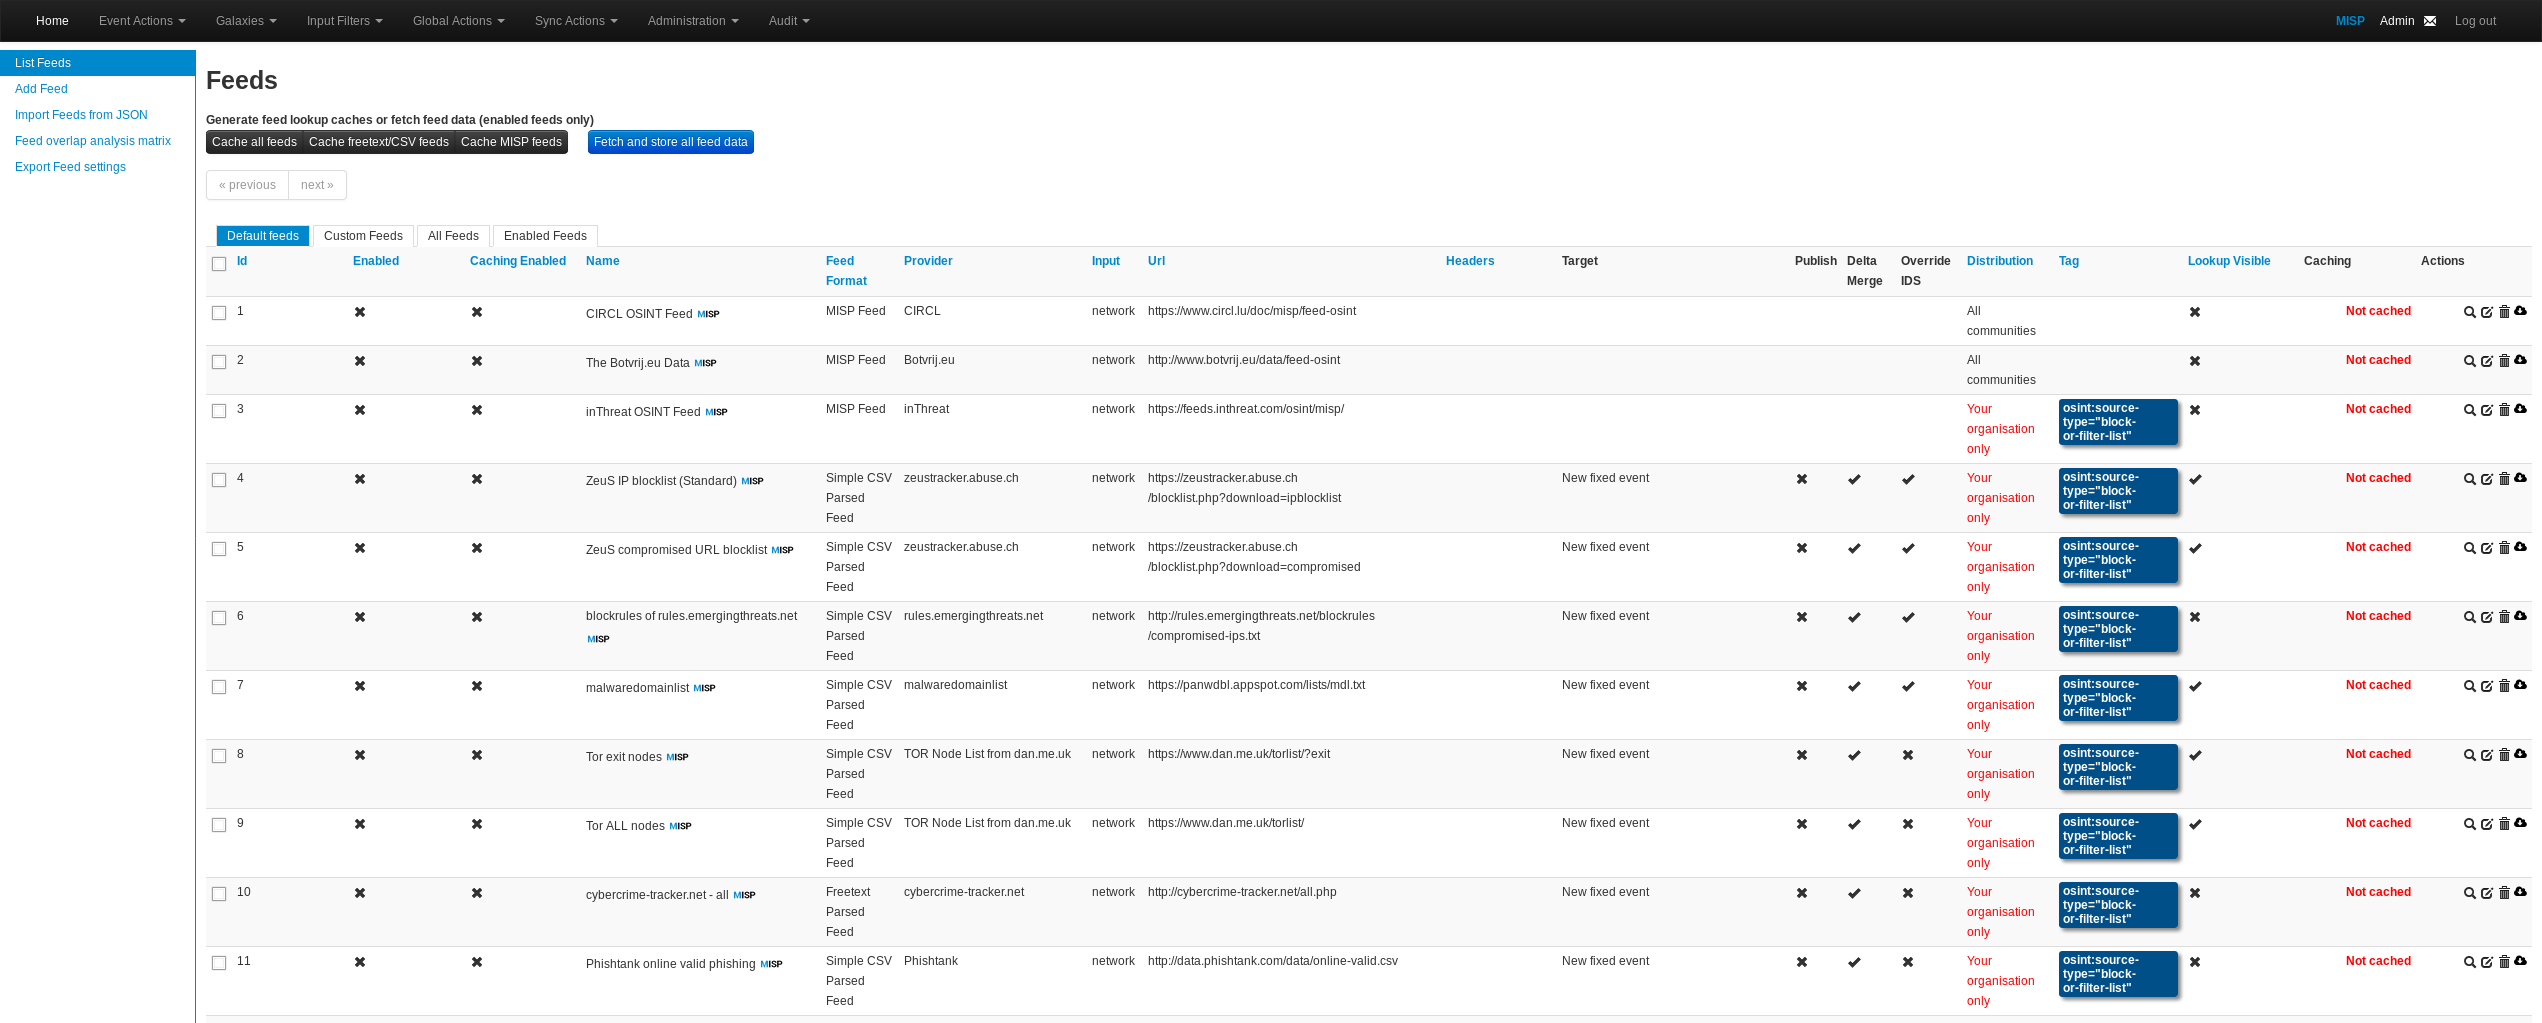Check the checkbox for feed ID 1
The image size is (2542, 1023).
[219, 313]
